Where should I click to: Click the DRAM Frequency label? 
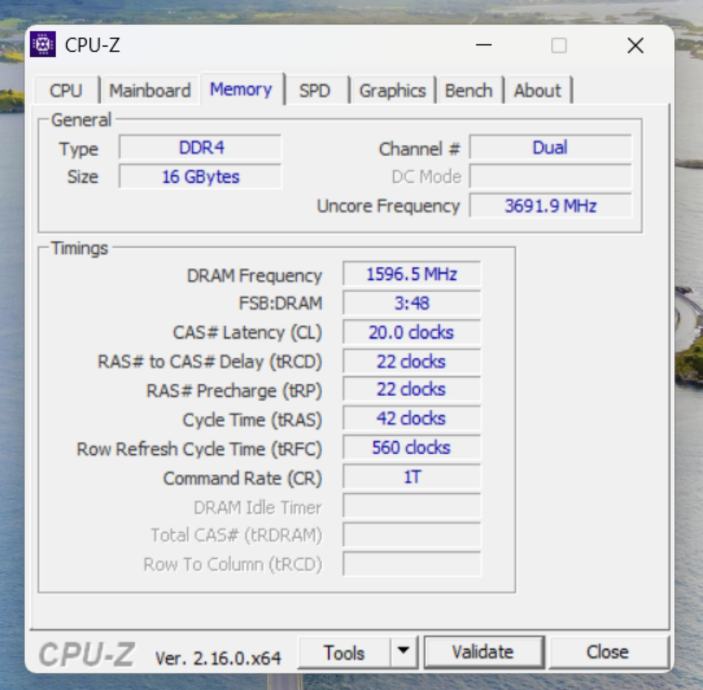point(254,276)
